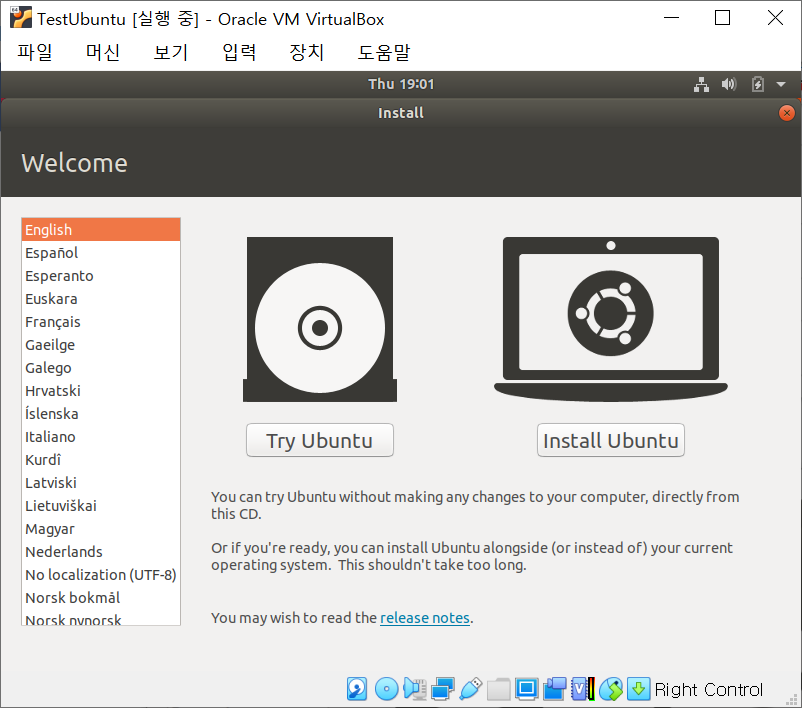Click the optical disc status icon

point(387,689)
